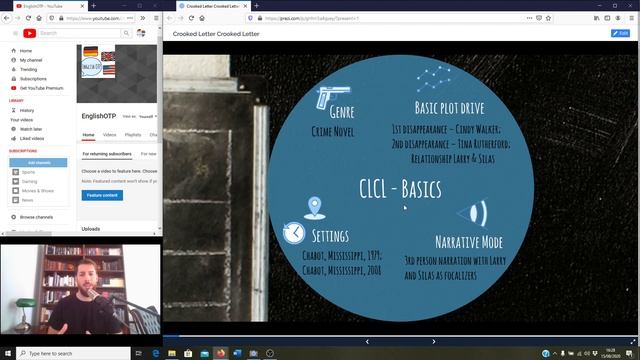This screenshot has width=640, height=360.
Task: Open Firefox menu in YouTube window
Action: point(156,18)
